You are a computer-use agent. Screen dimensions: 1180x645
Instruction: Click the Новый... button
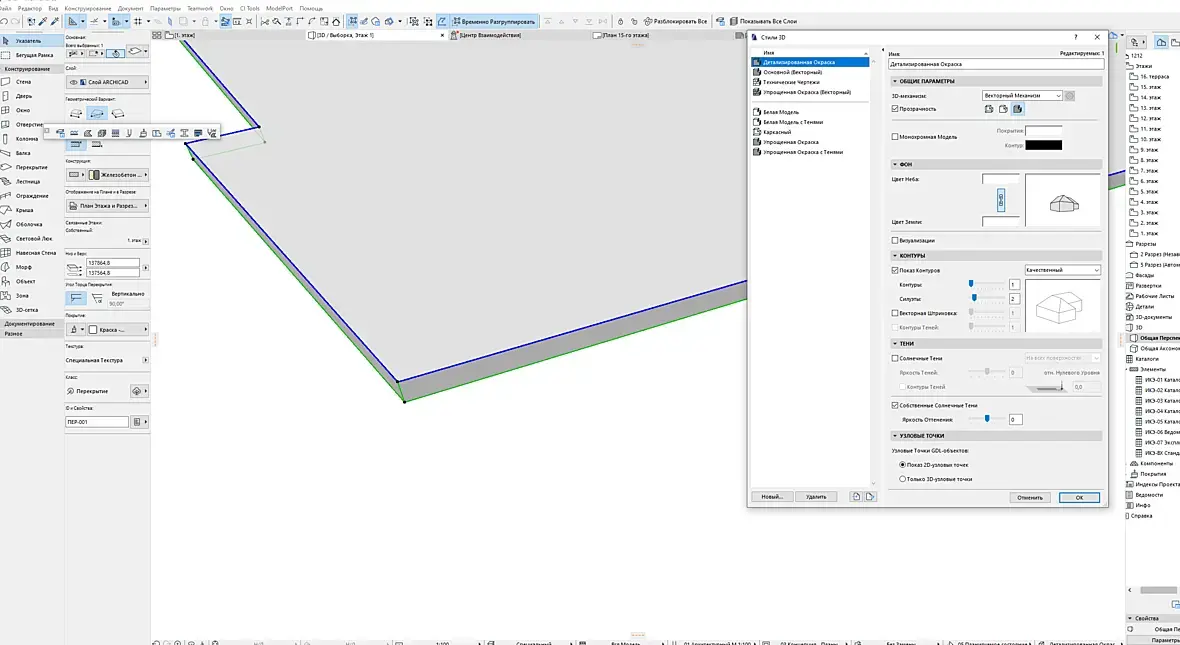pos(772,497)
